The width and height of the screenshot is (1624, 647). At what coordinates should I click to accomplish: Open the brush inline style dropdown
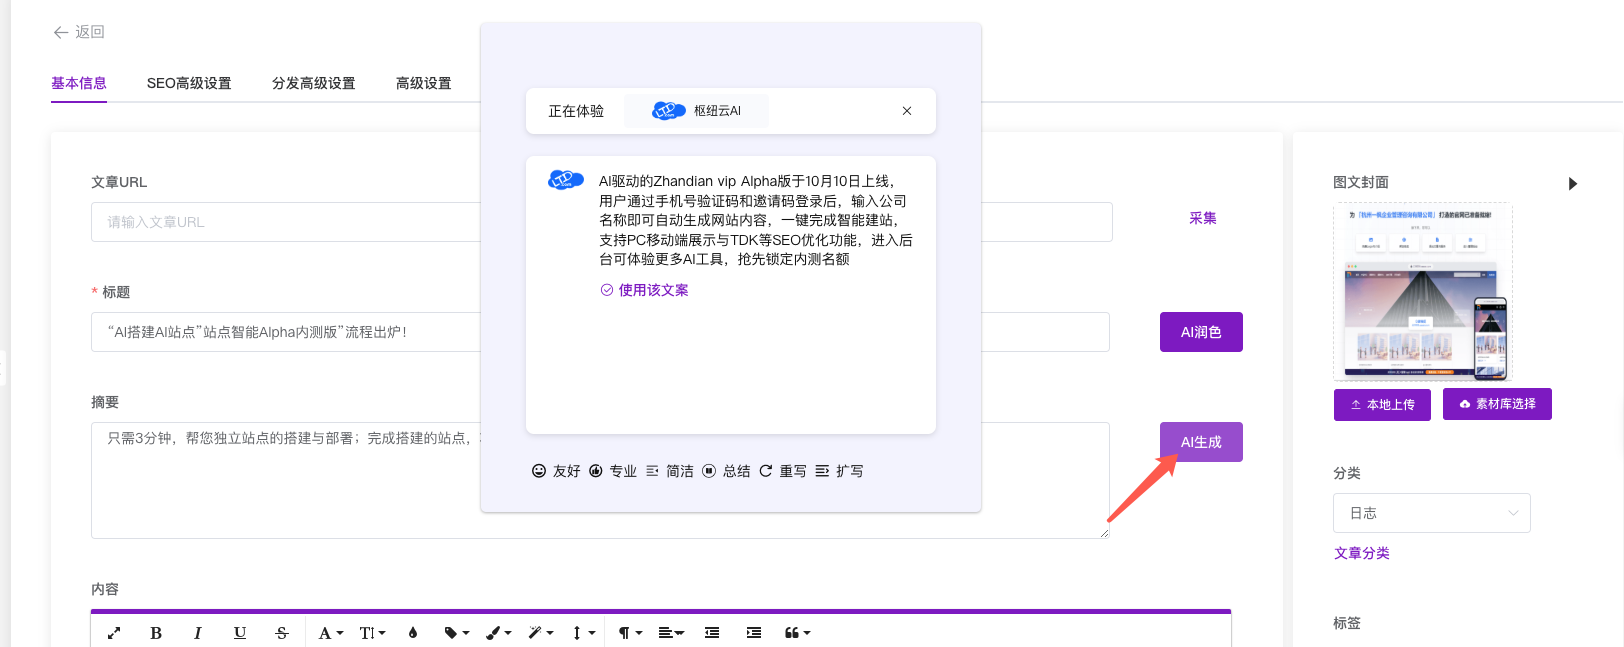tap(498, 633)
